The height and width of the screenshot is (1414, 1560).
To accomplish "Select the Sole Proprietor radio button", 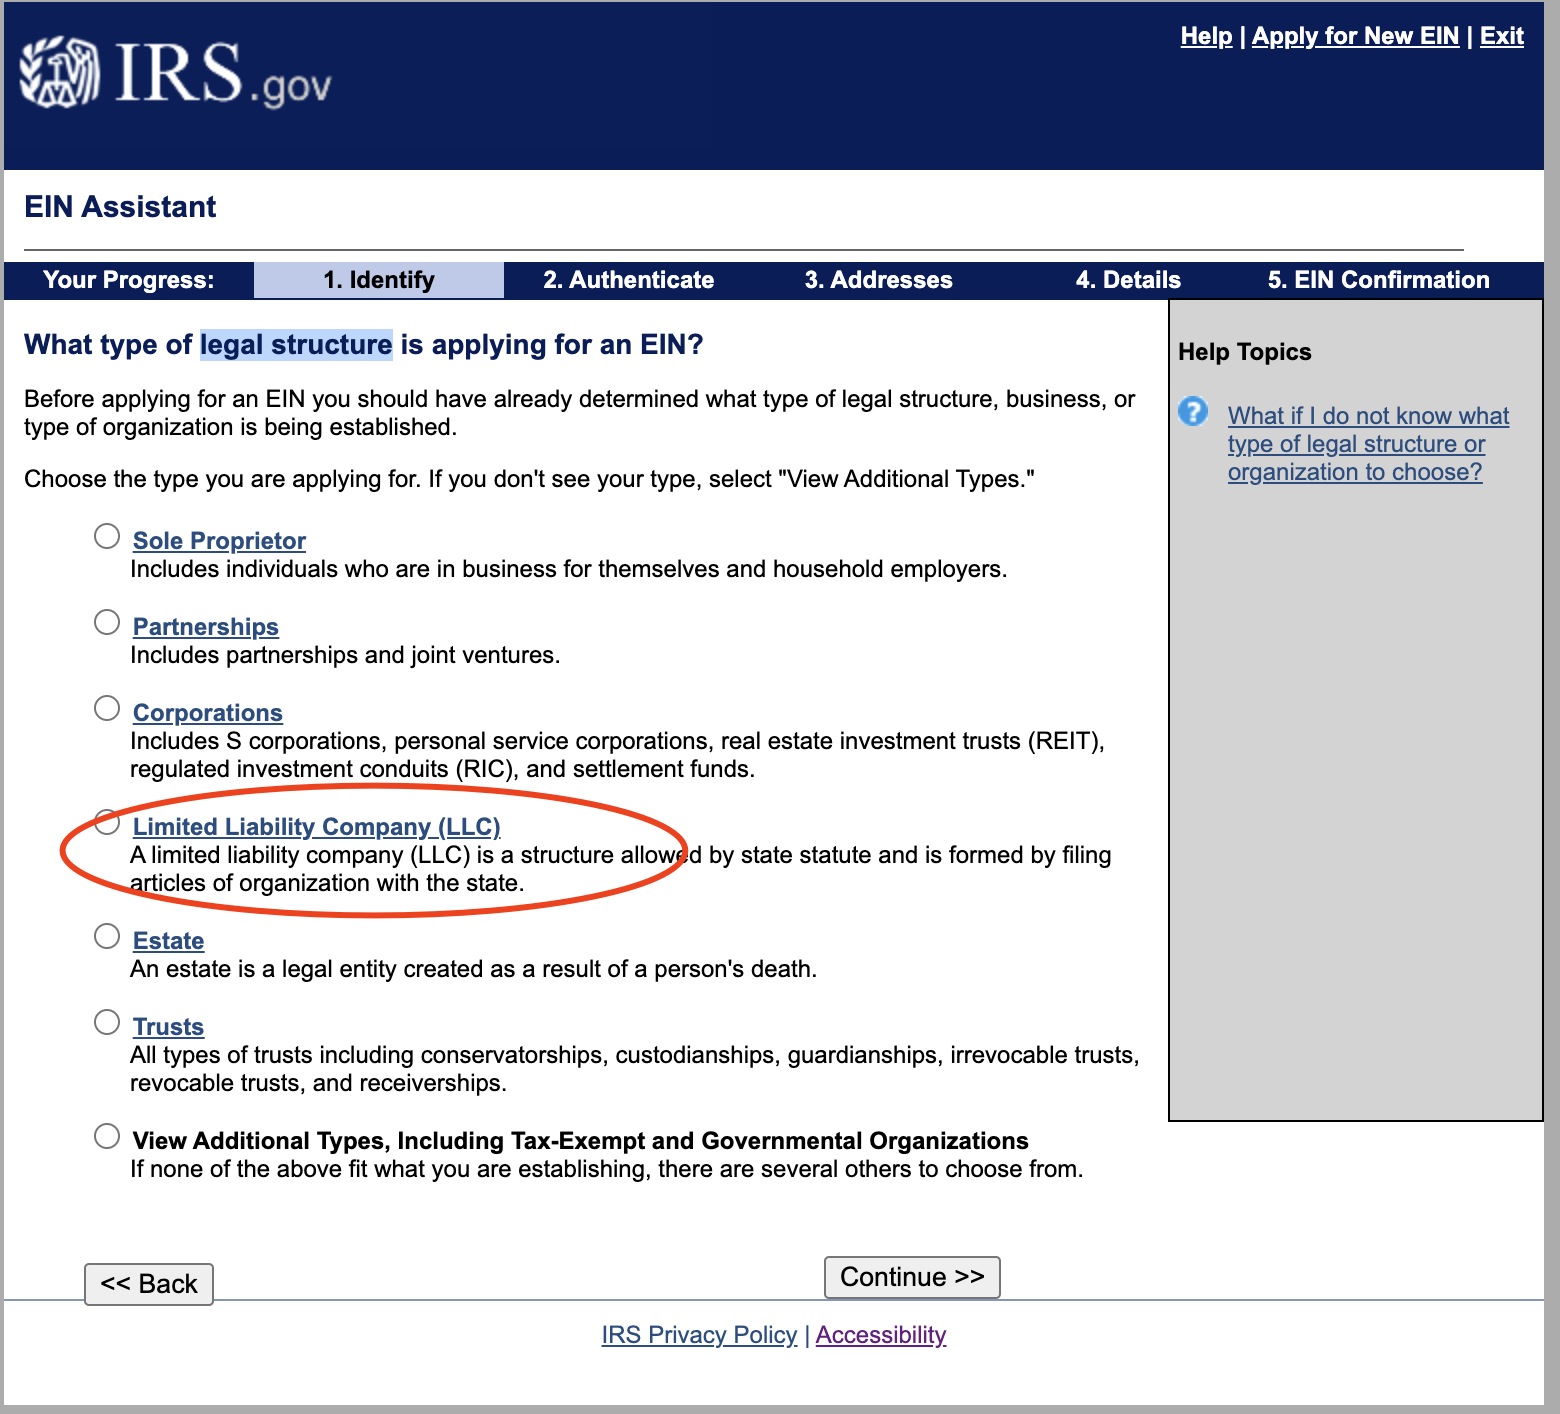I will click(107, 537).
